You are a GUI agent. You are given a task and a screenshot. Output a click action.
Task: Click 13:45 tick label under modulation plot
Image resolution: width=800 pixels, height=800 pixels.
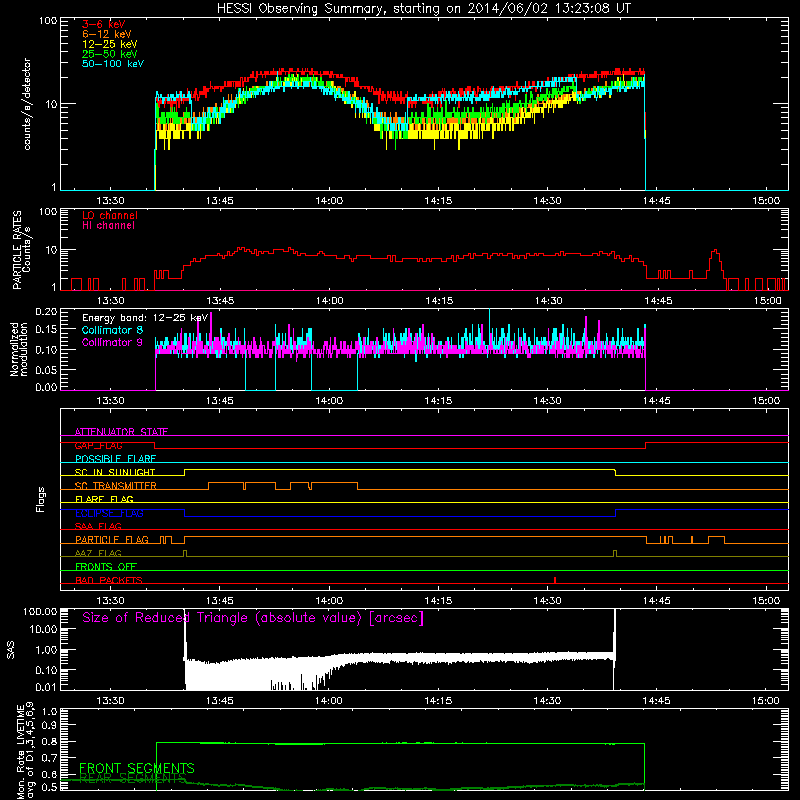[x=220, y=401]
